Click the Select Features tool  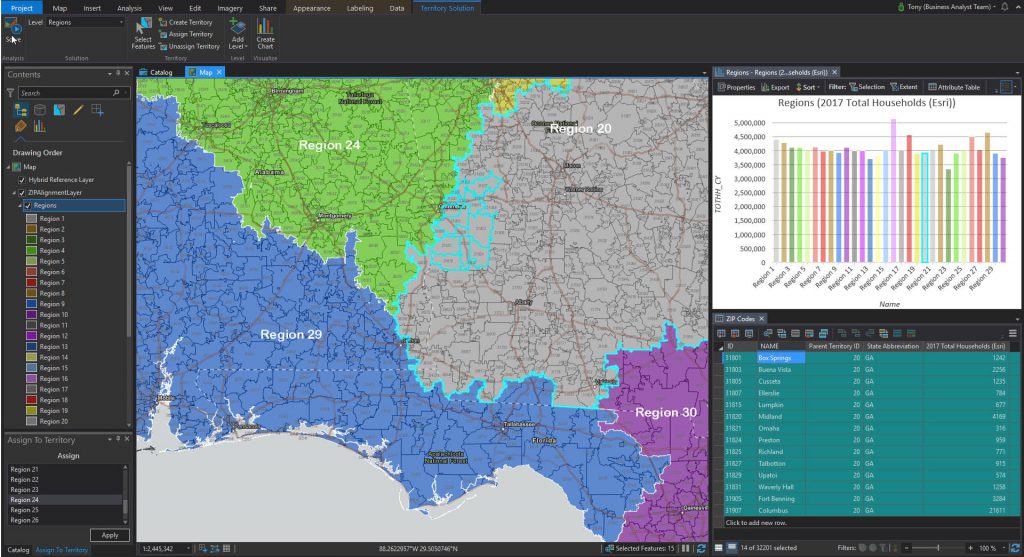[x=143, y=32]
